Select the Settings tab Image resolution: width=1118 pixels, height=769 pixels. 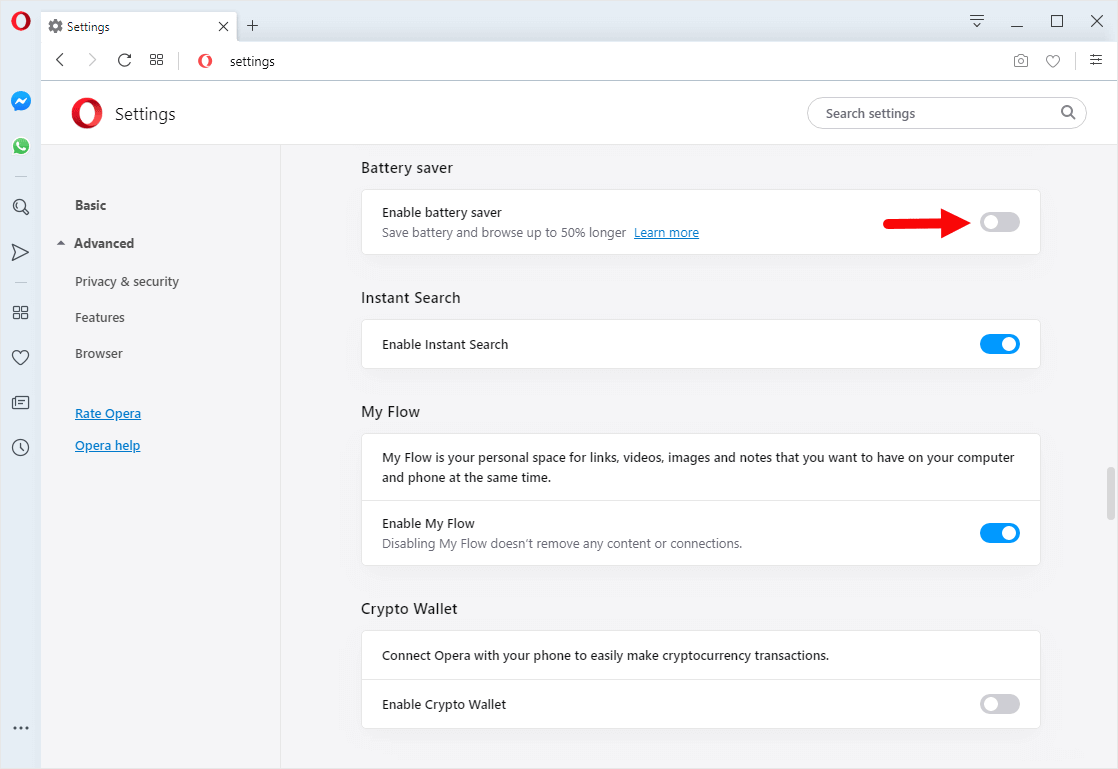[x=138, y=26]
